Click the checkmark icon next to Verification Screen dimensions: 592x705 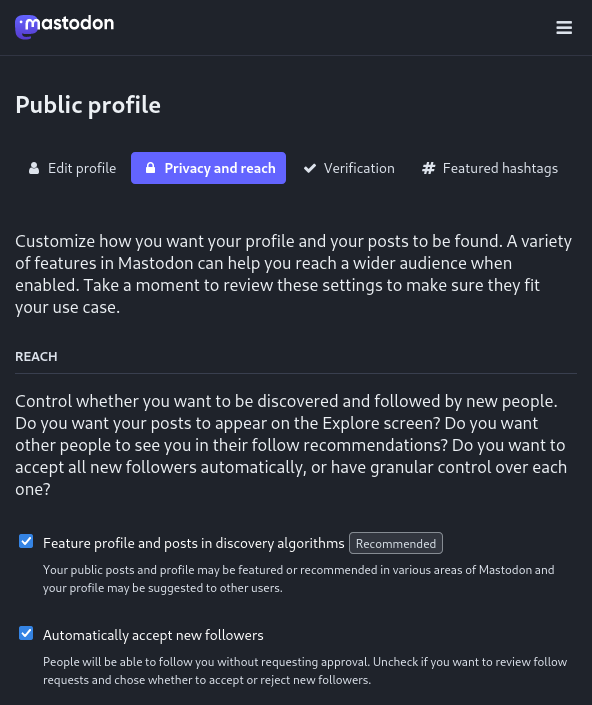coord(310,168)
